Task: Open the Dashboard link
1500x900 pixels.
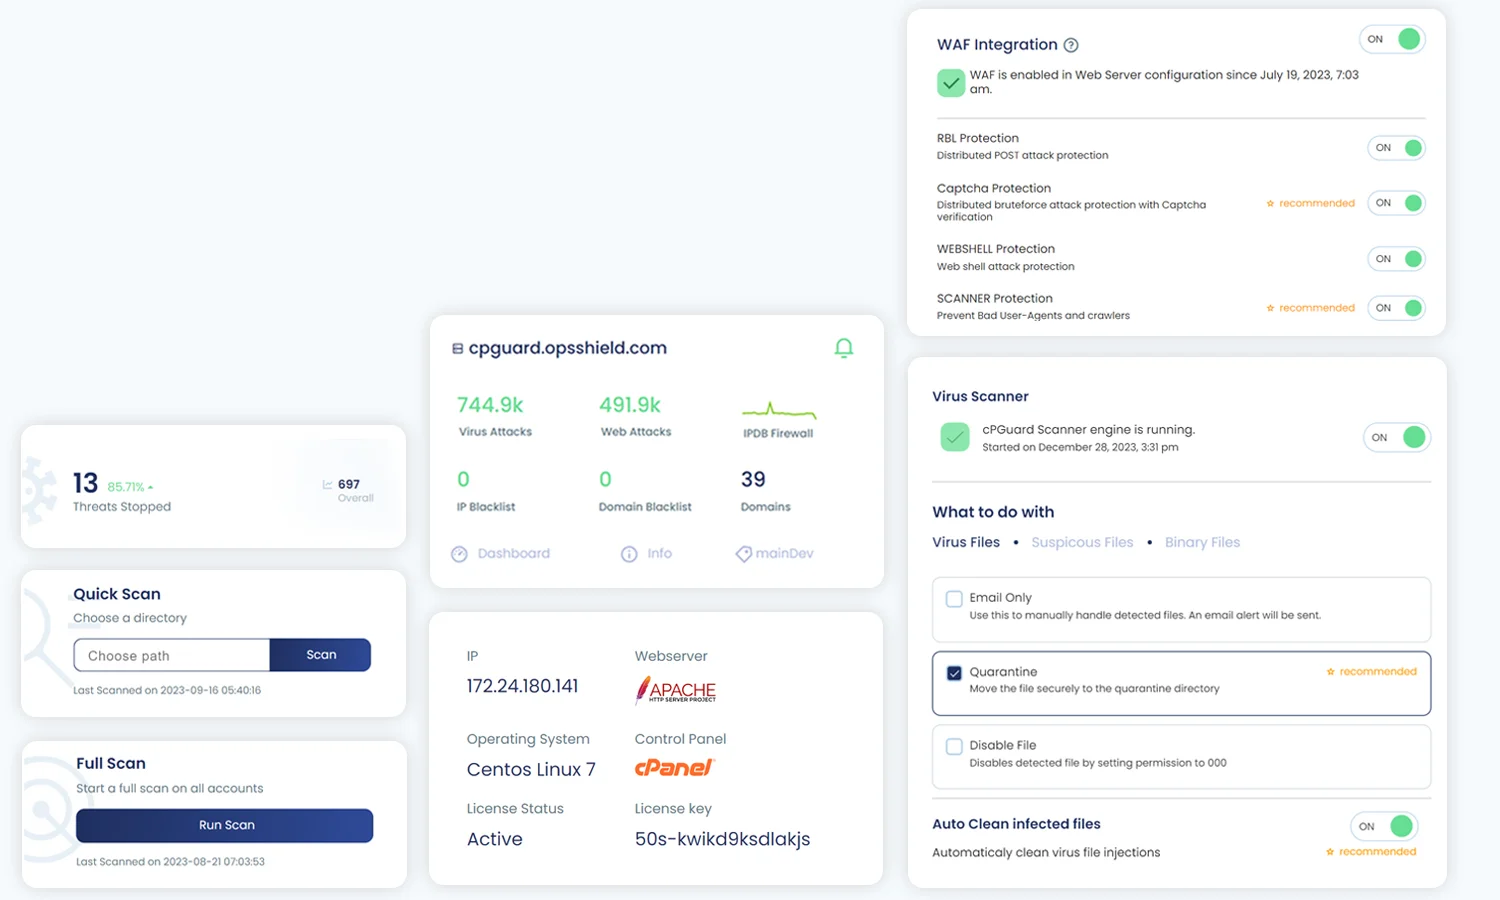Action: coord(514,553)
